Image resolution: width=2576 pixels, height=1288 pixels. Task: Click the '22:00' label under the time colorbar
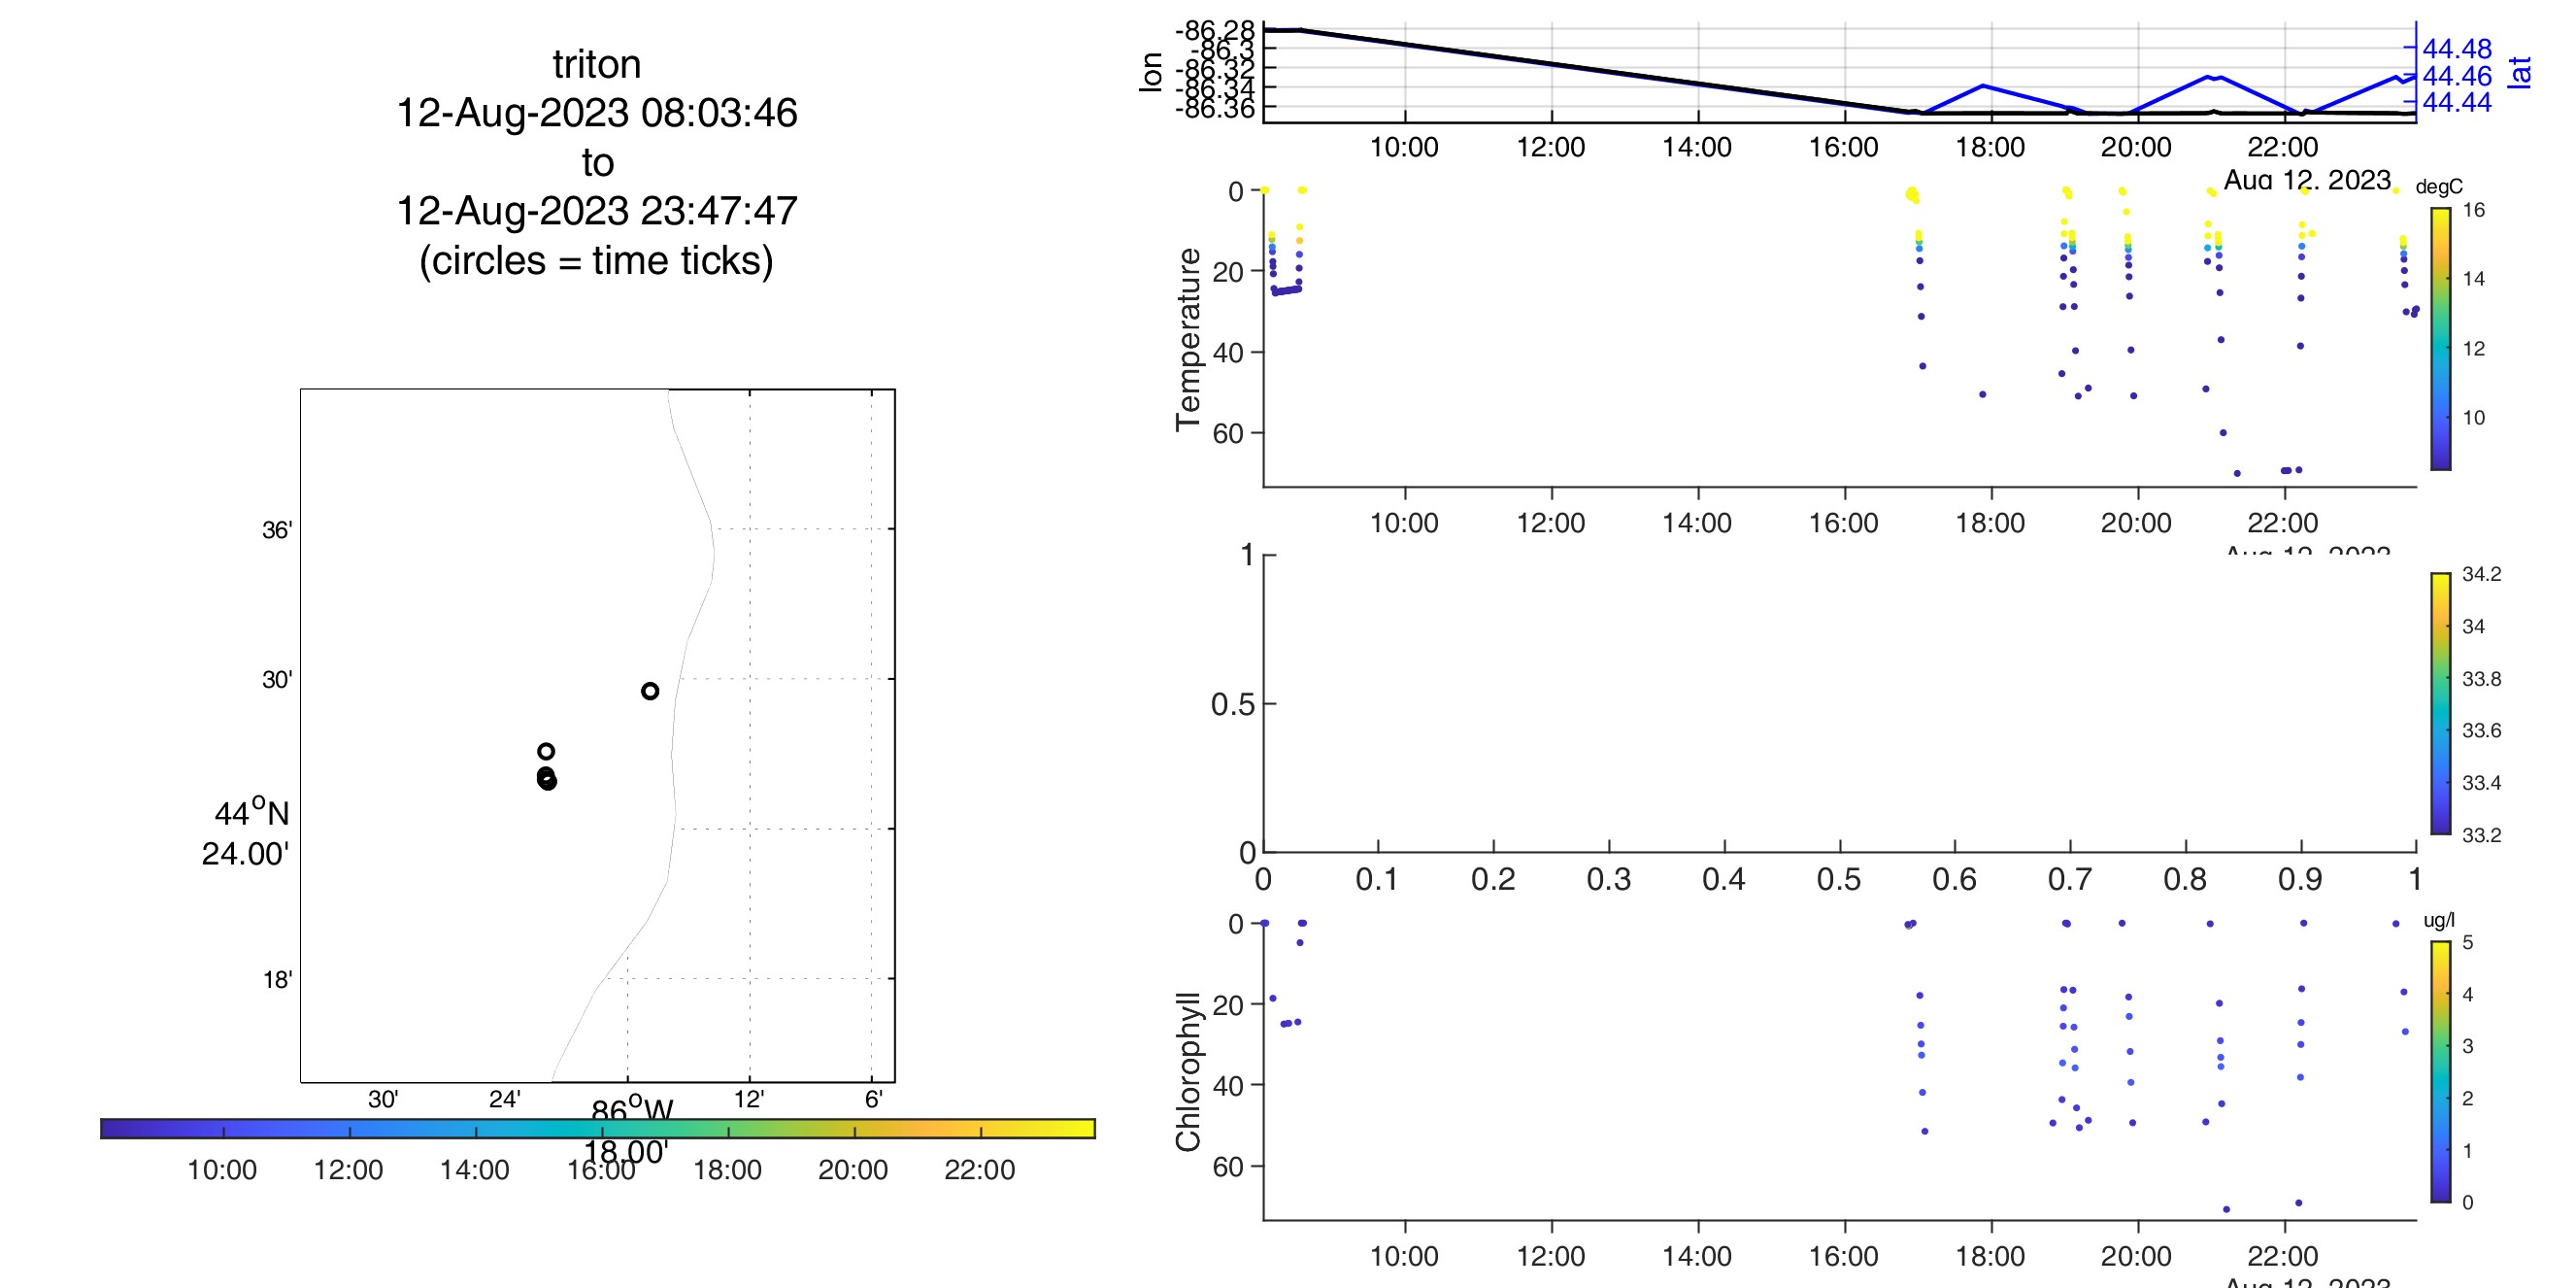[980, 1170]
